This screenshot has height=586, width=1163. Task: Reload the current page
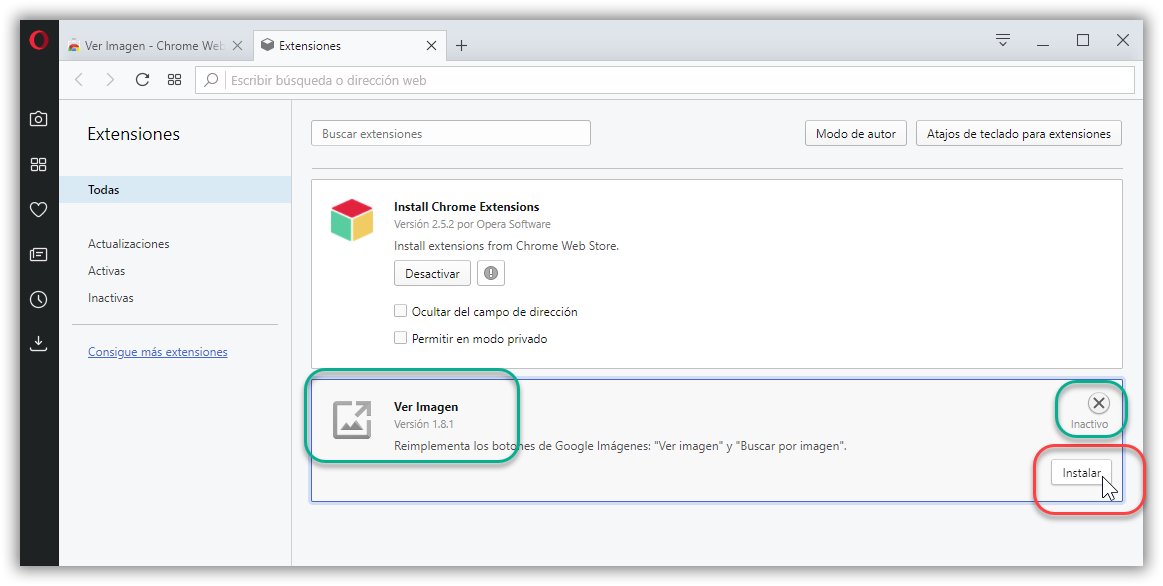coord(142,80)
